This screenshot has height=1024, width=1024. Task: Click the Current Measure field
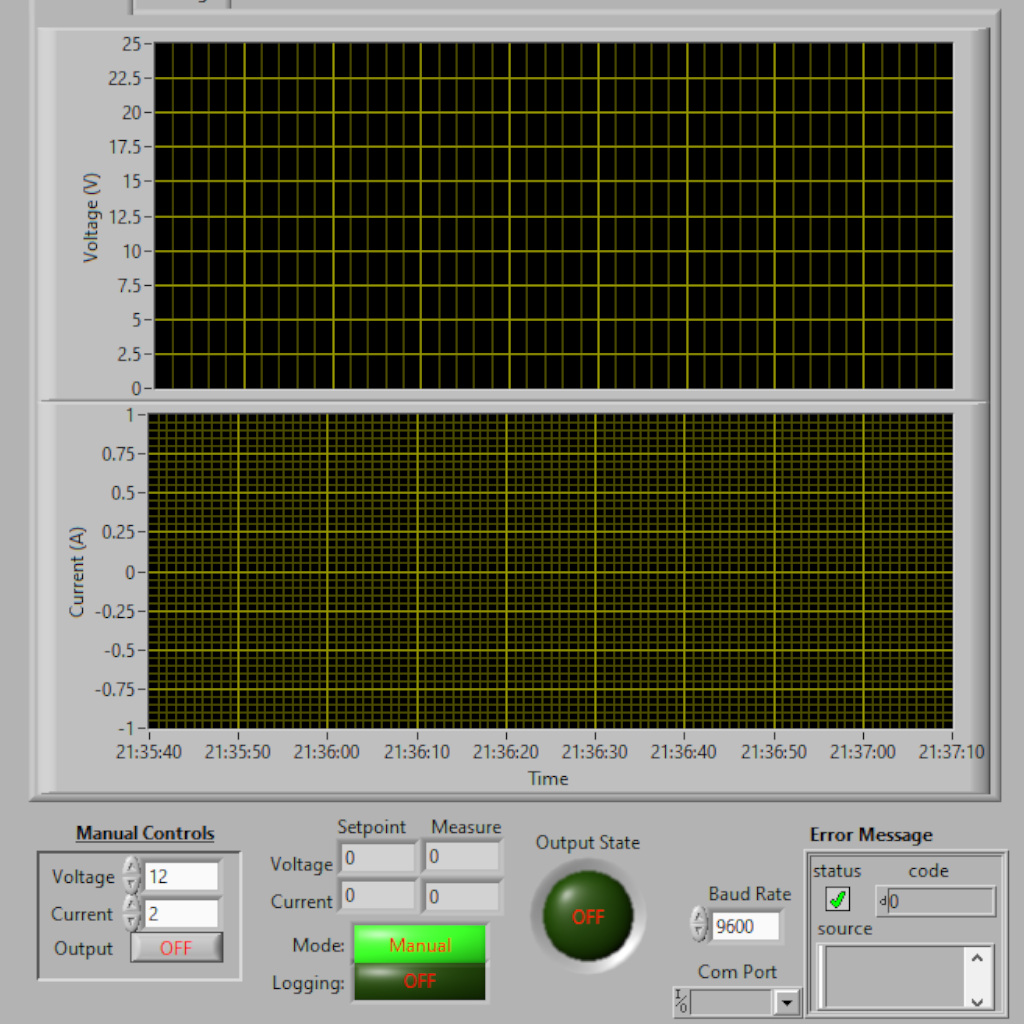click(x=462, y=895)
